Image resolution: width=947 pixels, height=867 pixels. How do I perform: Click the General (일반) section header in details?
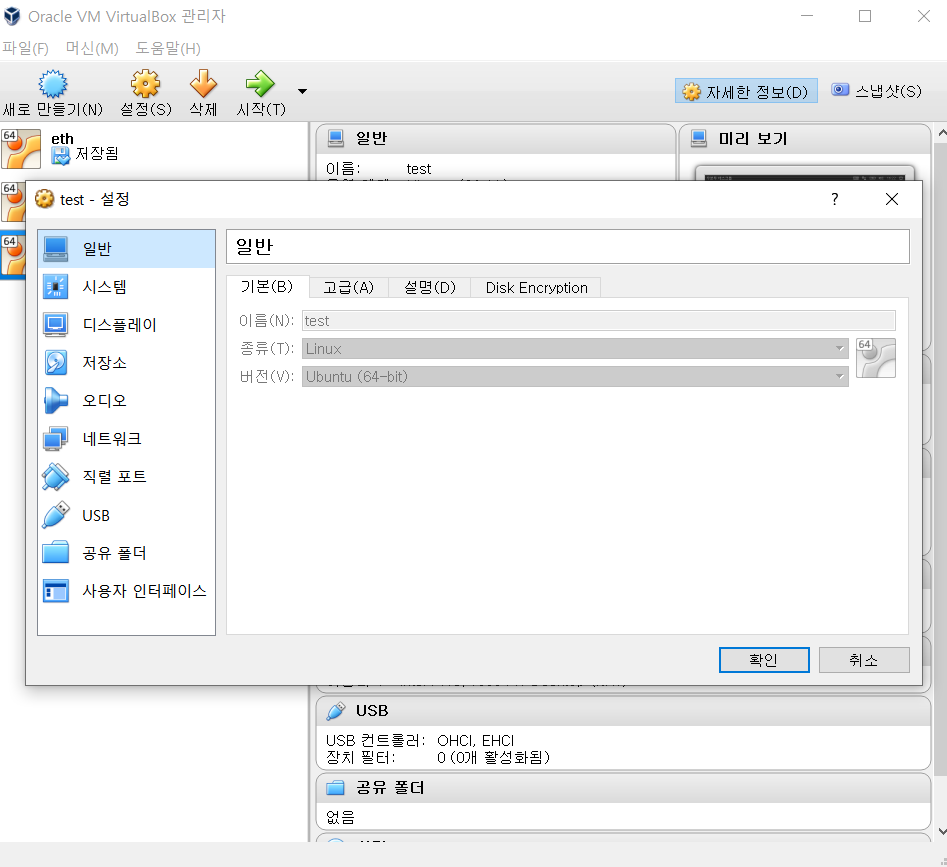pos(495,138)
